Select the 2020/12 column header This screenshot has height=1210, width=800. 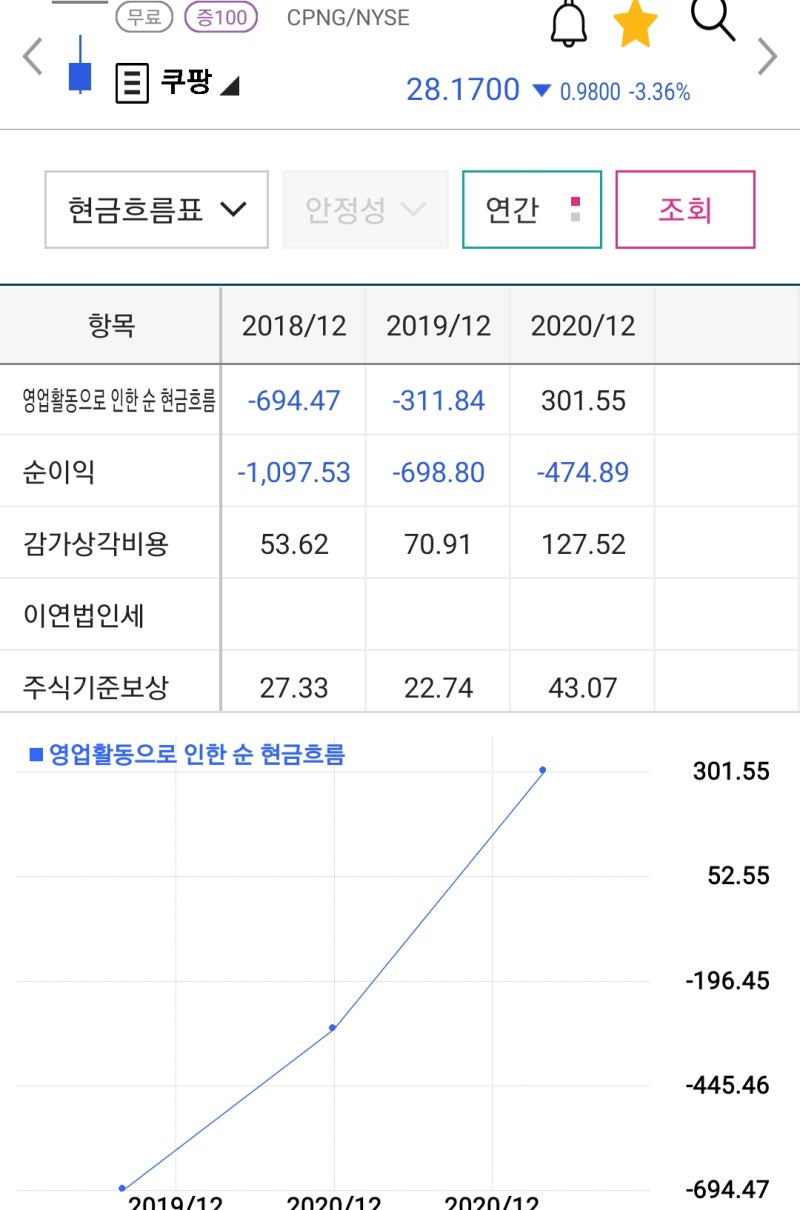pyautogui.click(x=583, y=326)
